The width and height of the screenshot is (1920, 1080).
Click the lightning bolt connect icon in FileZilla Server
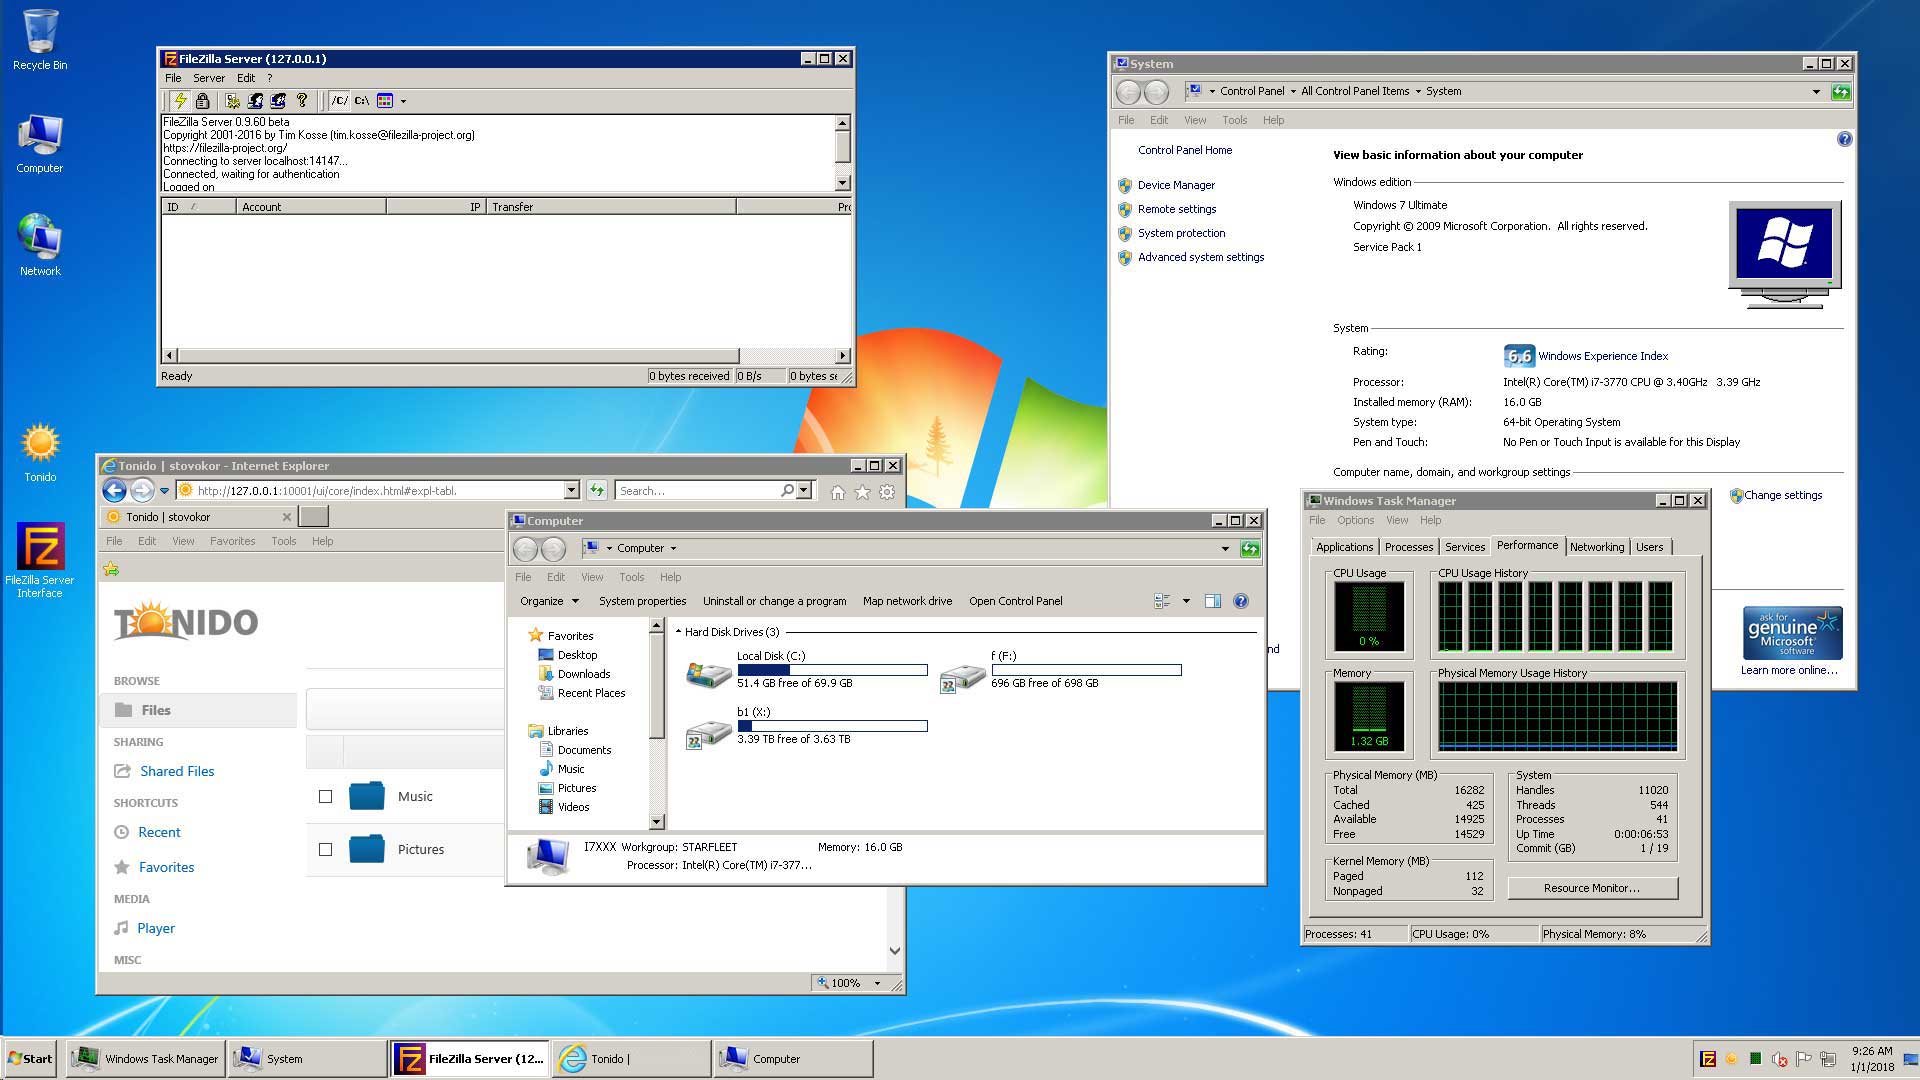(180, 101)
